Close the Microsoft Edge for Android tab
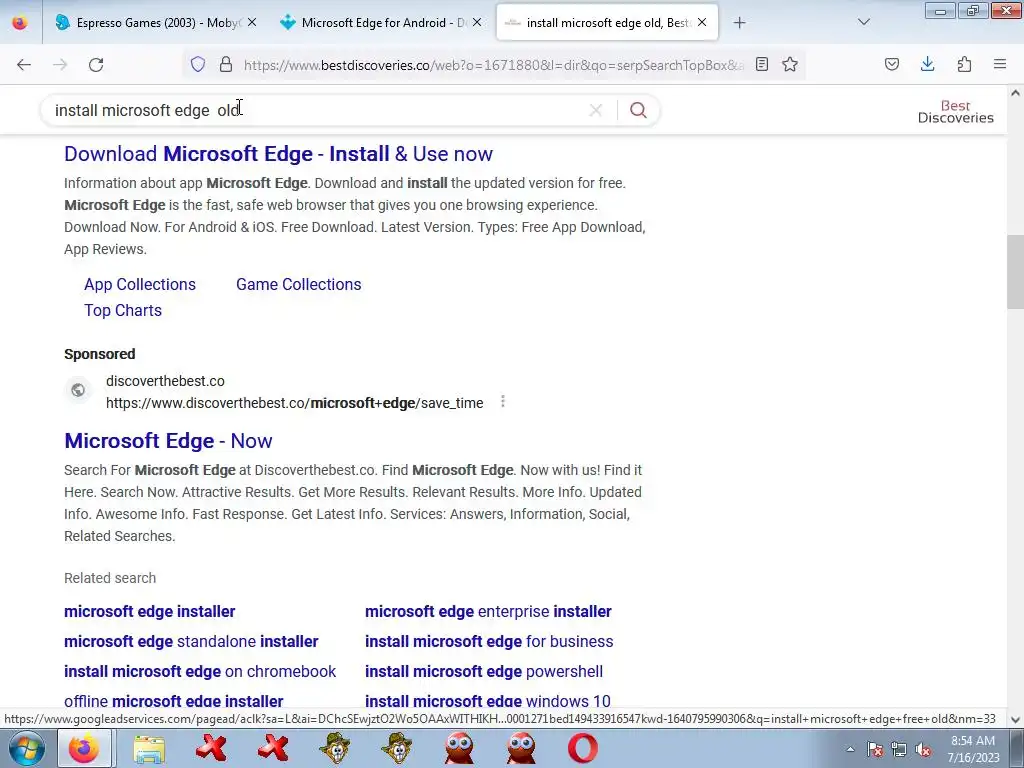The width and height of the screenshot is (1024, 768). [x=477, y=22]
